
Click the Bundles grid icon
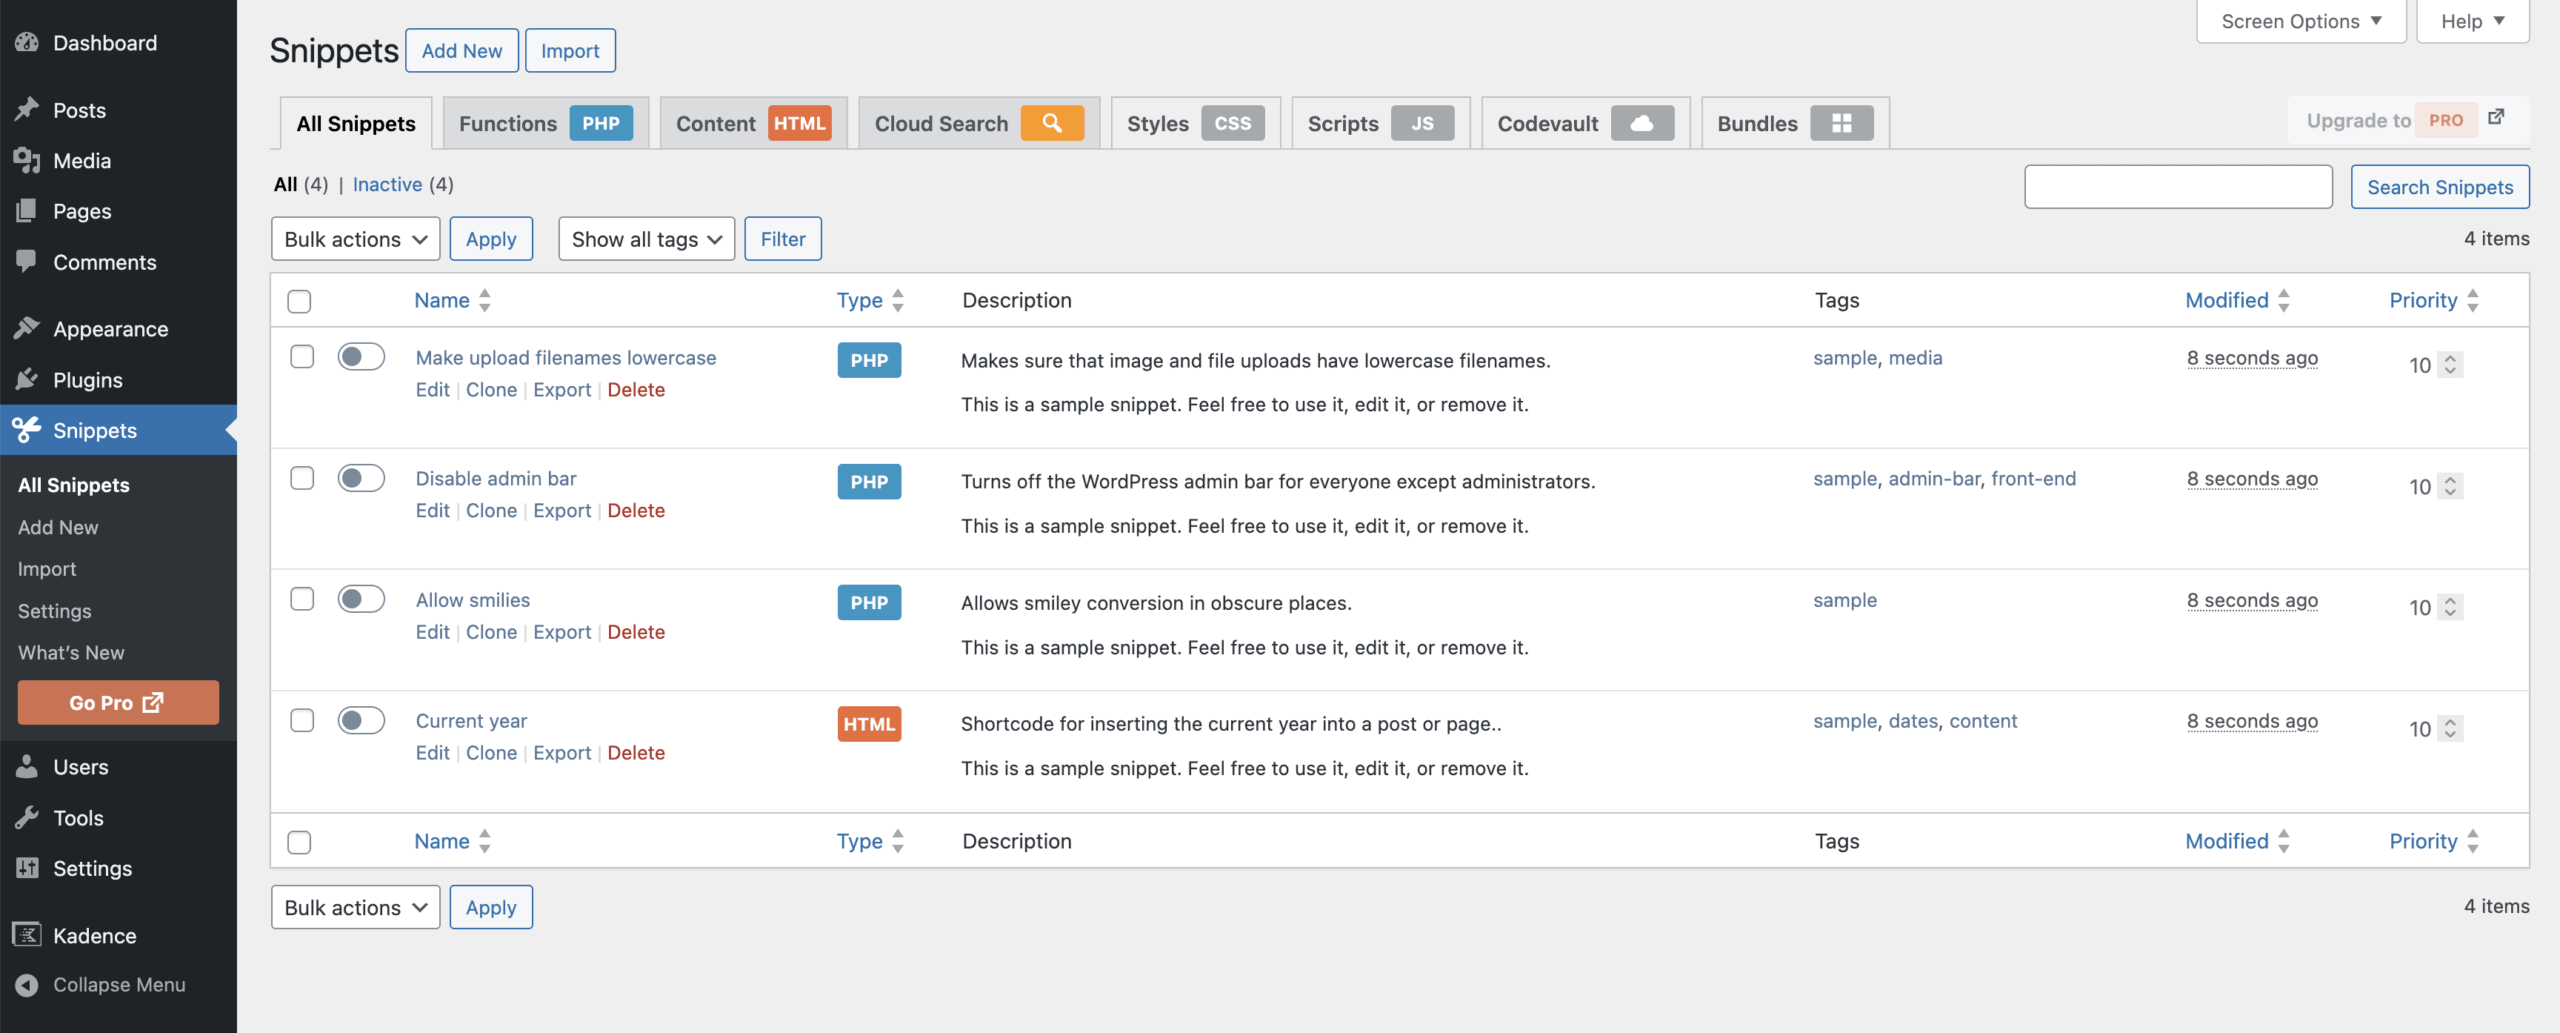point(1841,123)
